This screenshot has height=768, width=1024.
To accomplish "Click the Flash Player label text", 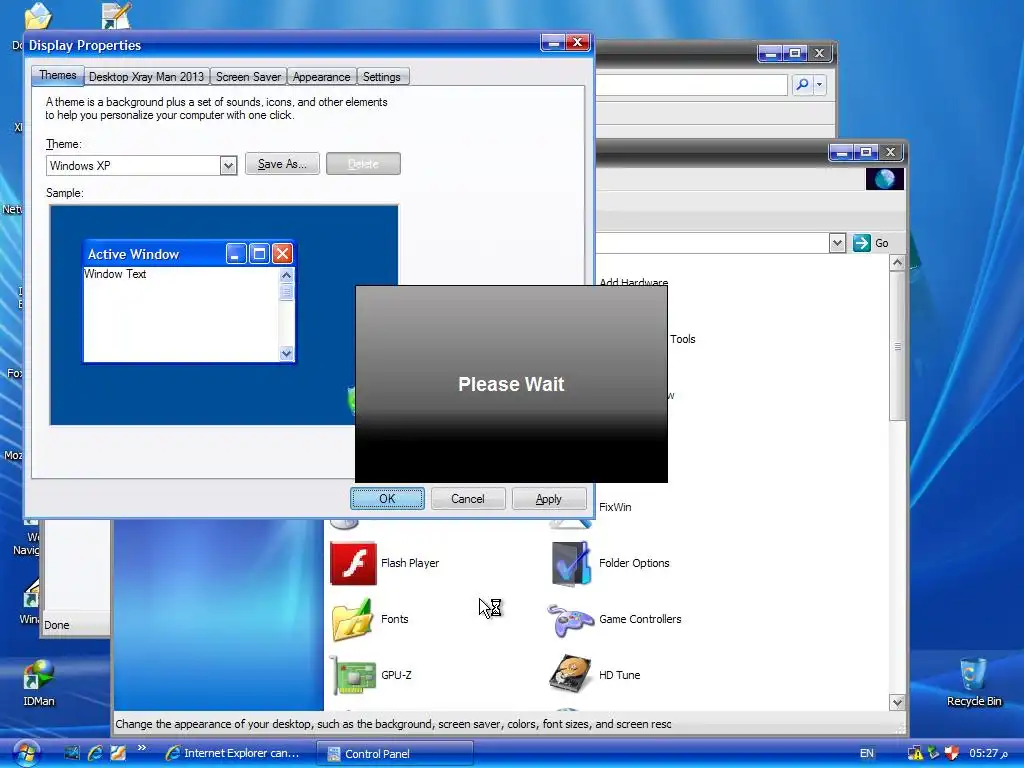I will tap(410, 563).
